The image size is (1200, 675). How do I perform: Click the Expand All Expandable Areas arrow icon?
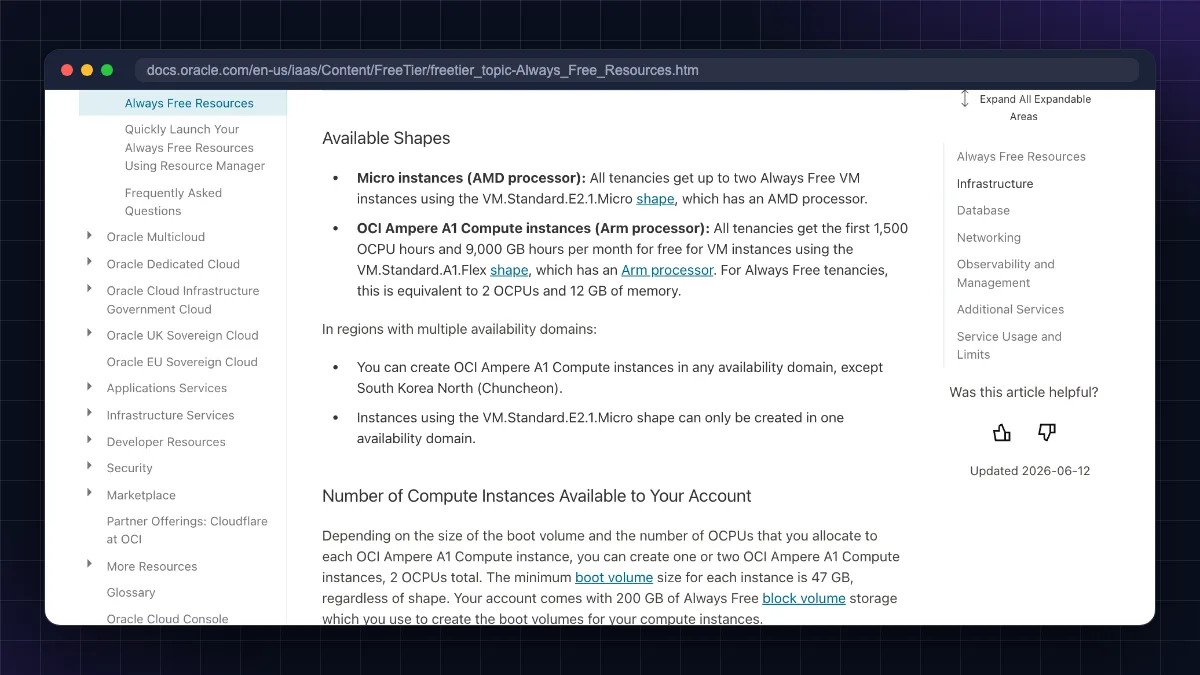[965, 99]
